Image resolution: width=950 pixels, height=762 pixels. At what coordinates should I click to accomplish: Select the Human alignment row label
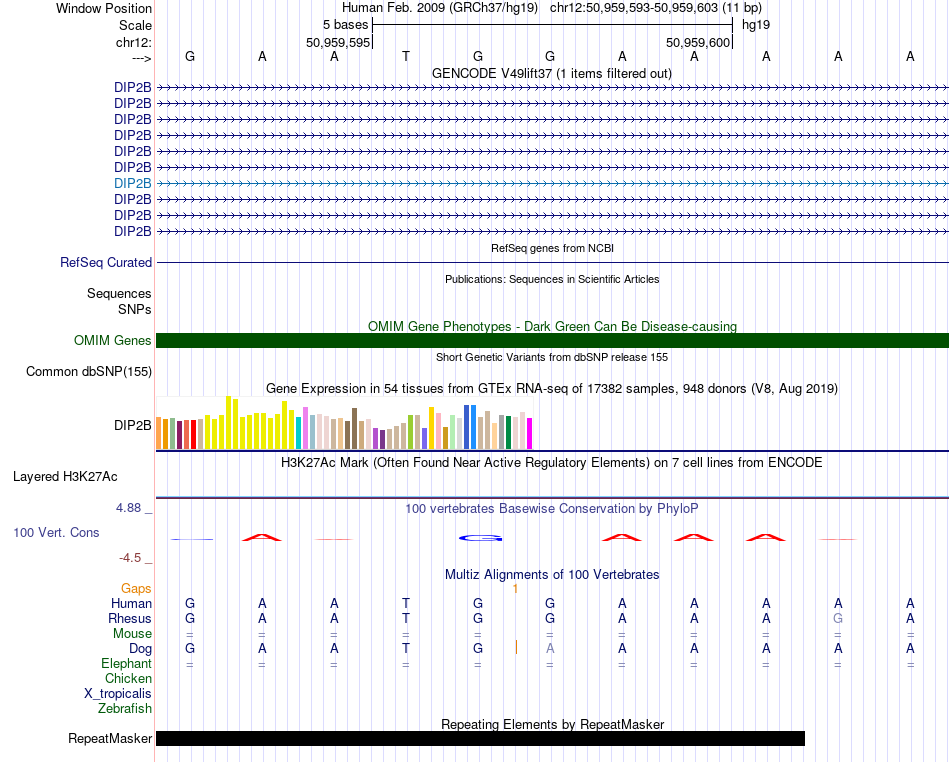[x=131, y=603]
